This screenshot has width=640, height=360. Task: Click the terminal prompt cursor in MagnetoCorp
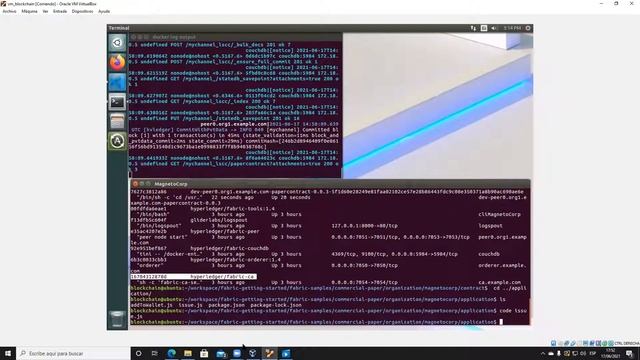pyautogui.click(x=501, y=322)
